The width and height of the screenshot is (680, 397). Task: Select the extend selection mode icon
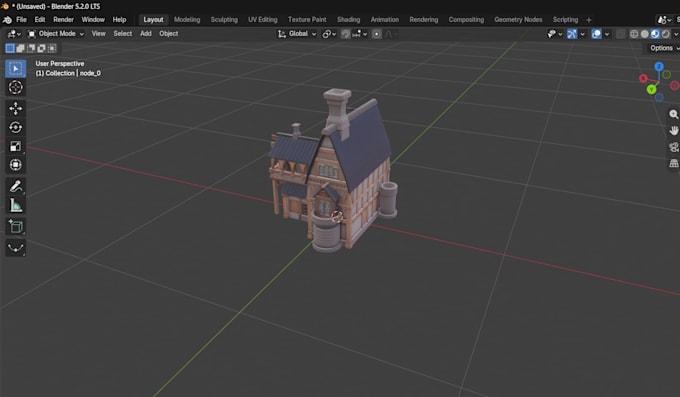tap(20, 48)
